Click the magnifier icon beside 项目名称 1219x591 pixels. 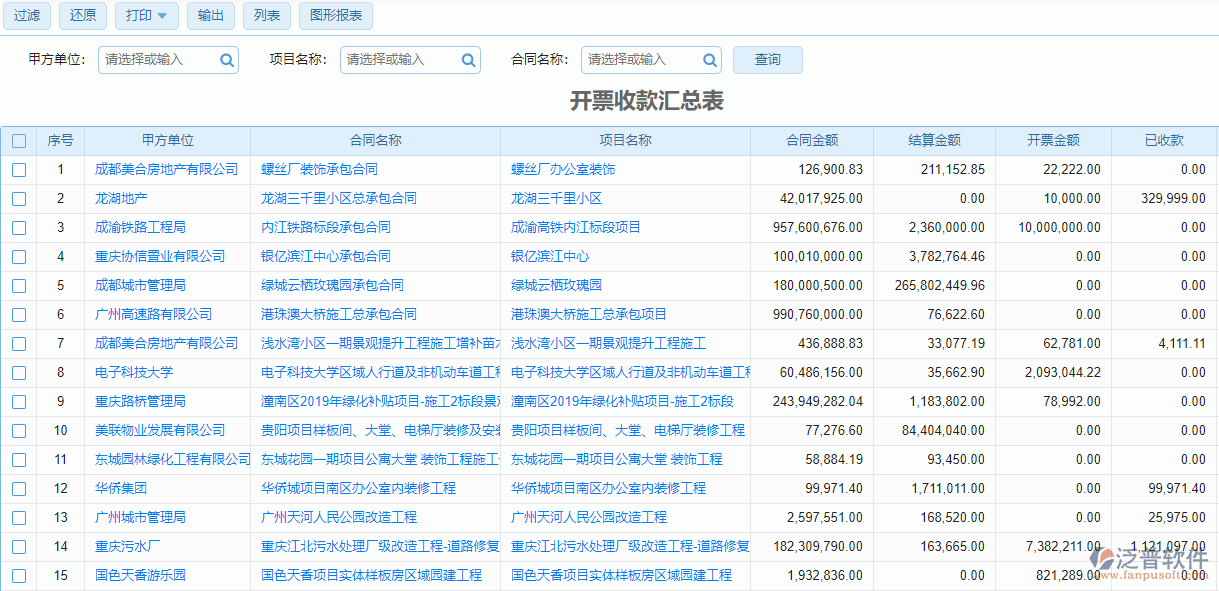click(x=468, y=60)
